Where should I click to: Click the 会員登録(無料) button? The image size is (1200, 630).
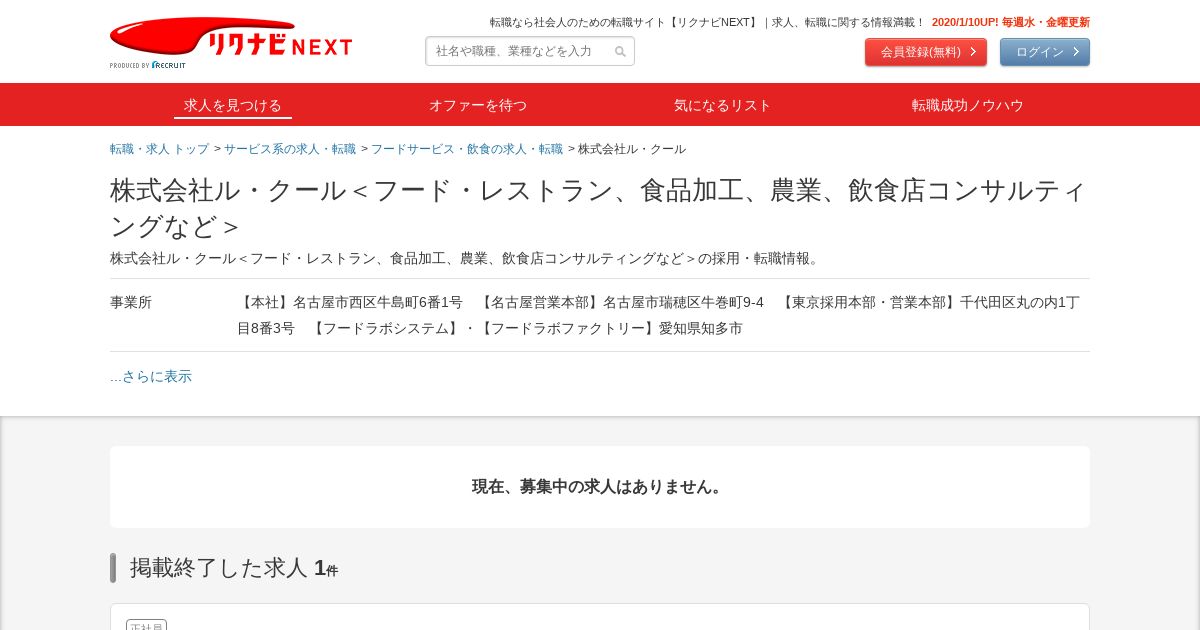[x=926, y=52]
